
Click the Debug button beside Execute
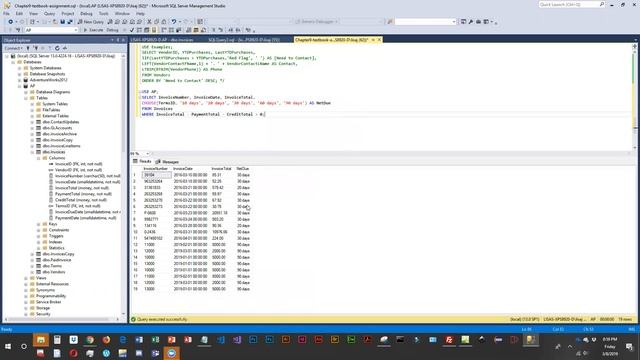112,30
